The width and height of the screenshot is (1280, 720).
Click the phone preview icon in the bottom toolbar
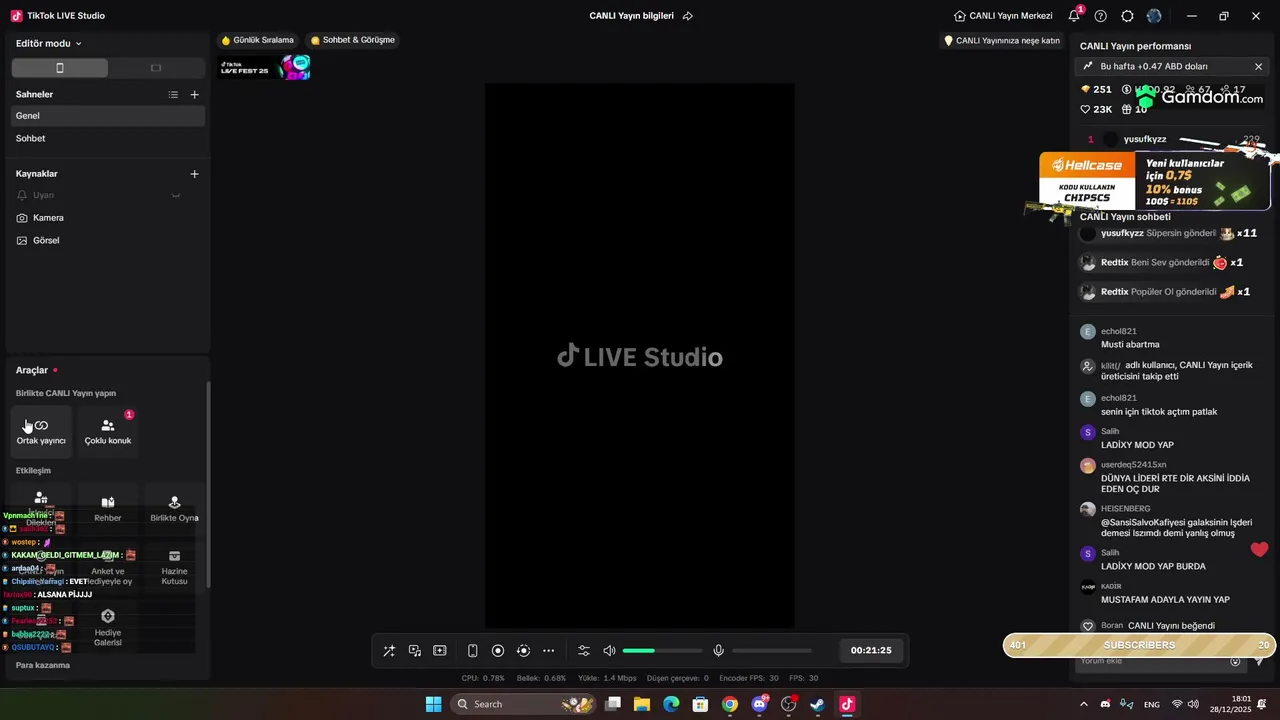473,651
